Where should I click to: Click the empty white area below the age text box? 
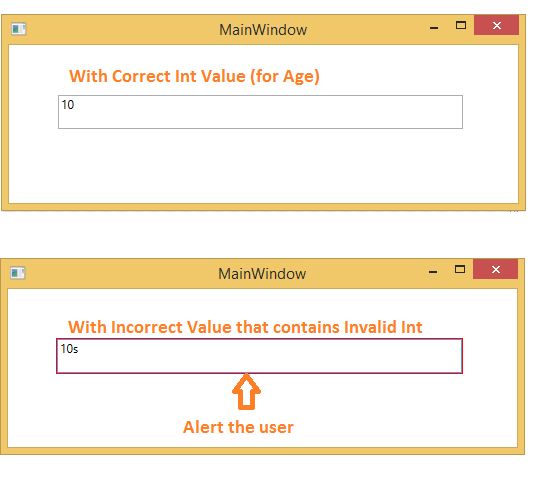tap(260, 165)
